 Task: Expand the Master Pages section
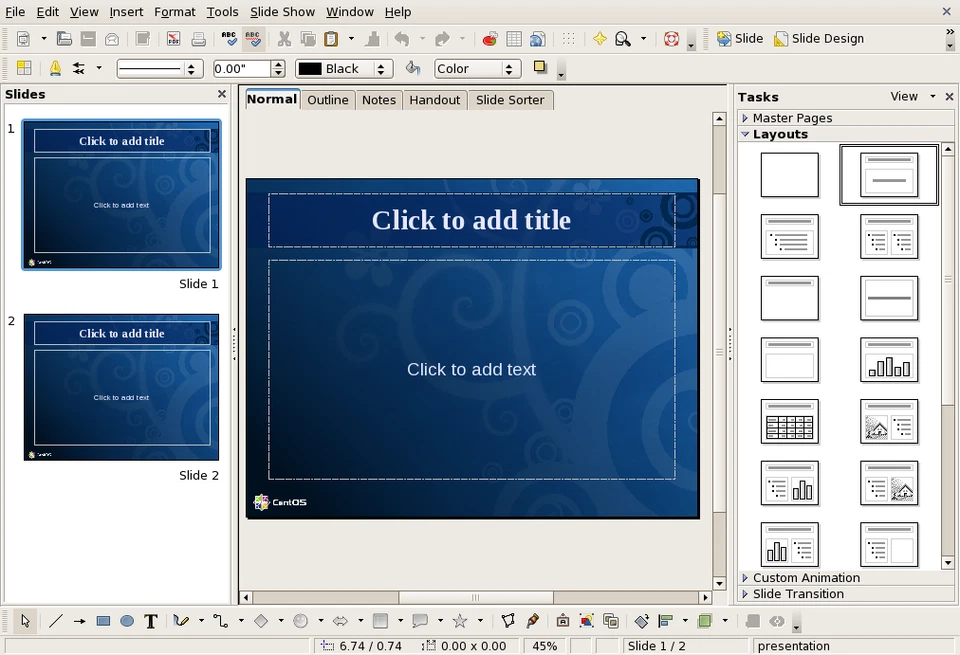791,118
